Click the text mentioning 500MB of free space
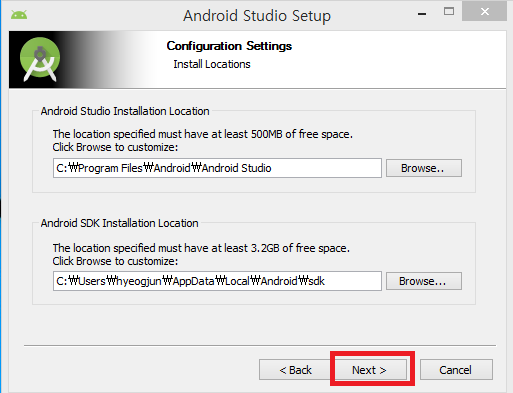 (x=203, y=134)
